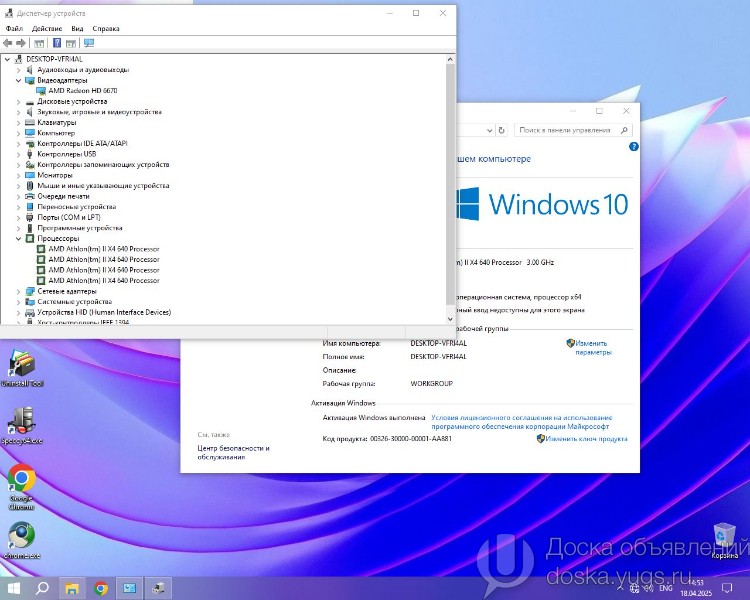
Task: Click the chrome.exe desktop icon
Action: [22, 541]
